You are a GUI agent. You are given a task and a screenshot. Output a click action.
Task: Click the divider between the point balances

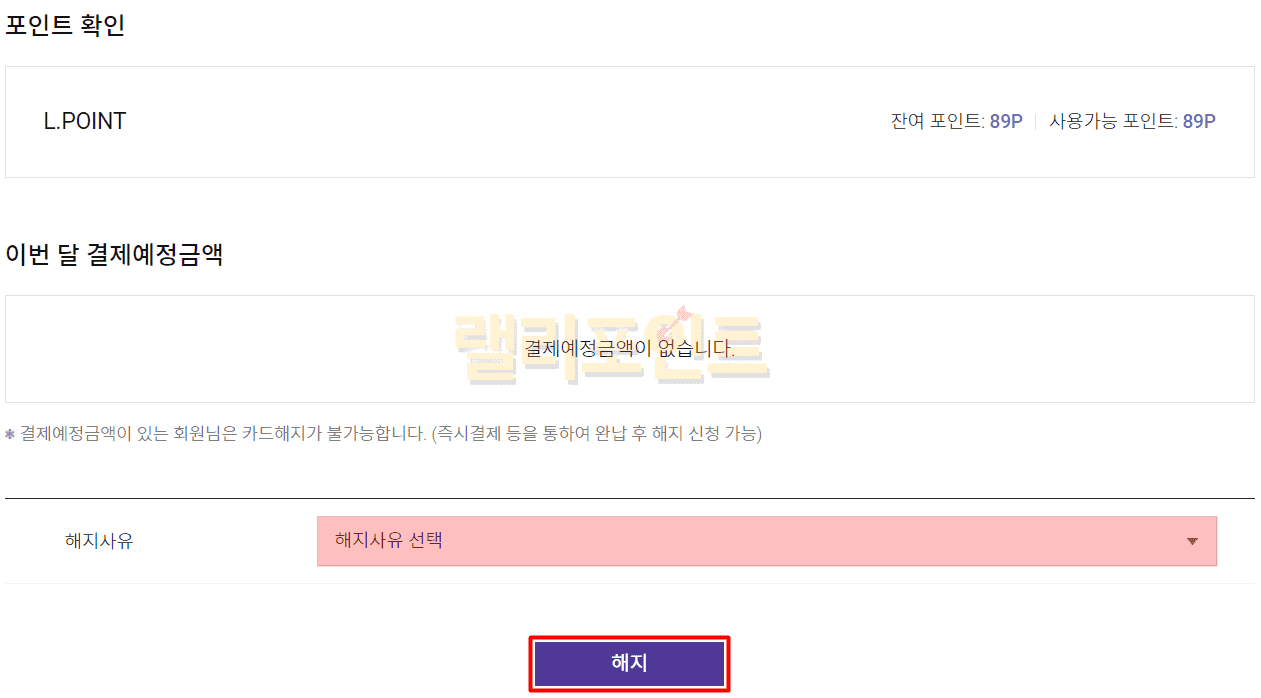point(1036,122)
